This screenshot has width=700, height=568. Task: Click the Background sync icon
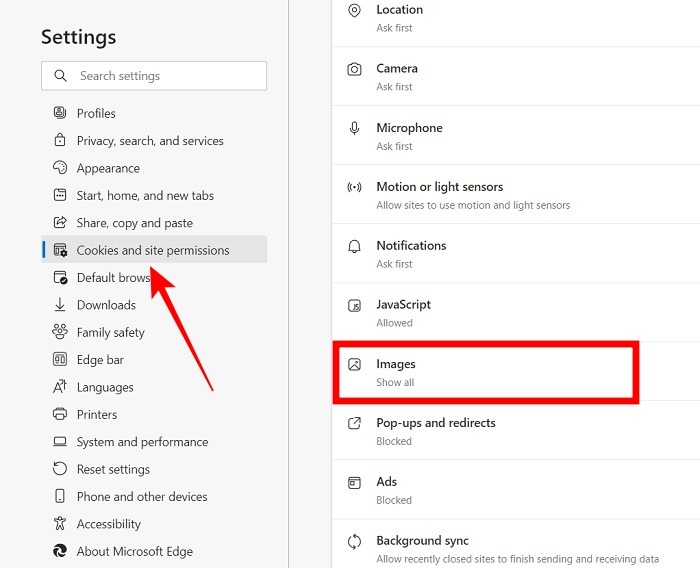[354, 541]
